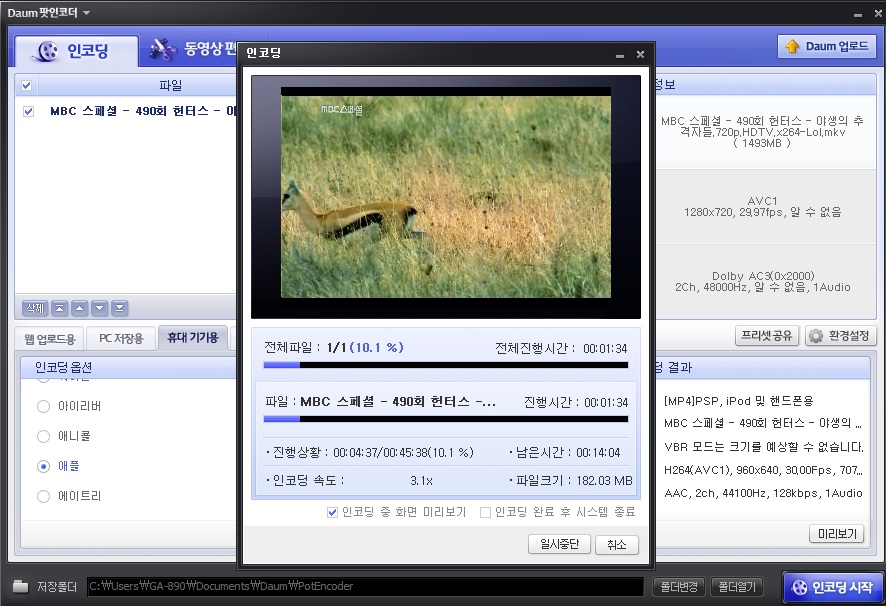The height and width of the screenshot is (606, 886).
Task: Open the PC 저장용 tab
Action: [x=121, y=339]
